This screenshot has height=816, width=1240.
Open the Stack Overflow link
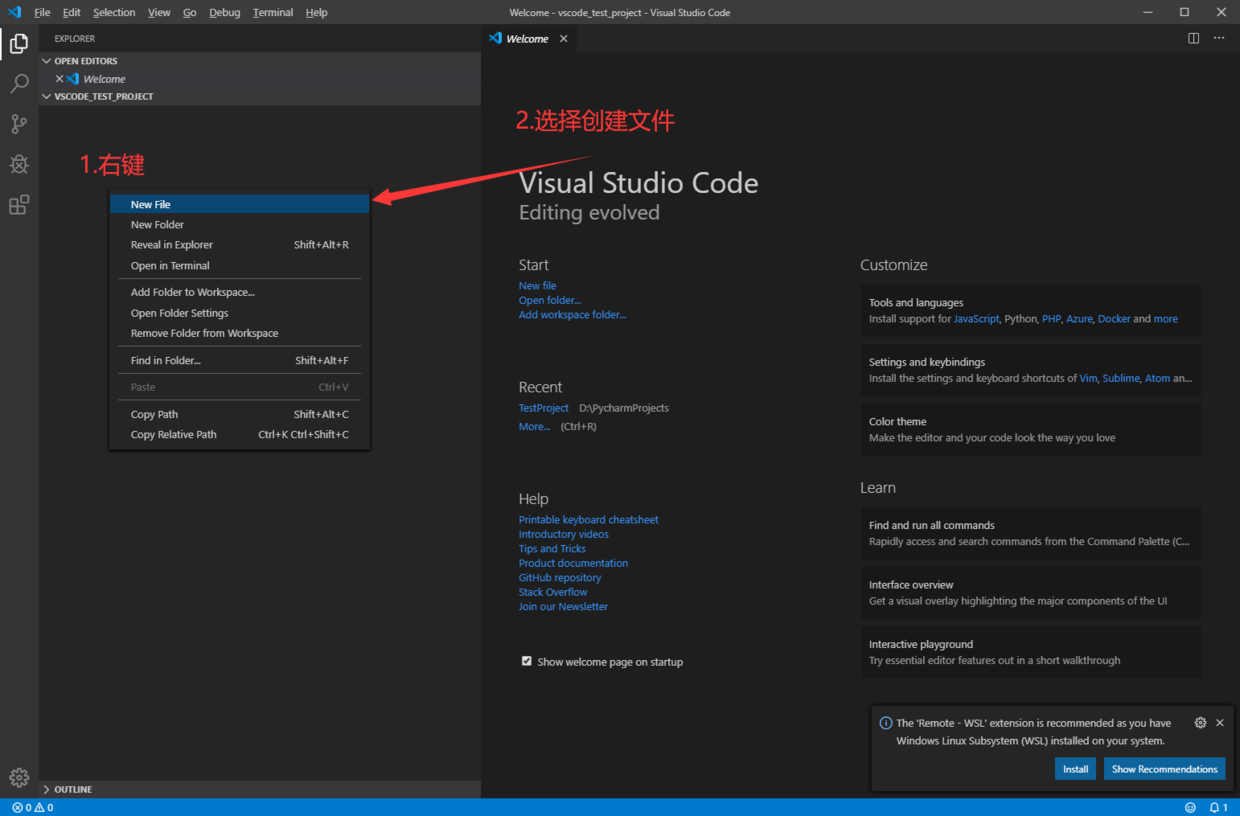[553, 592]
